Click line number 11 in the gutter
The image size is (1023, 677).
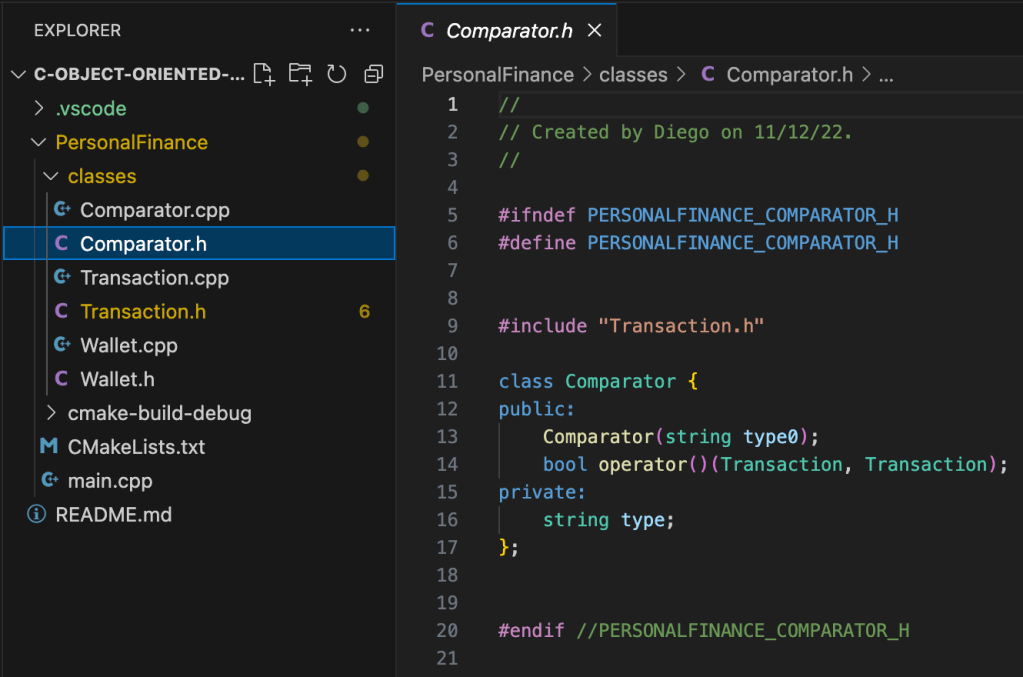point(447,381)
